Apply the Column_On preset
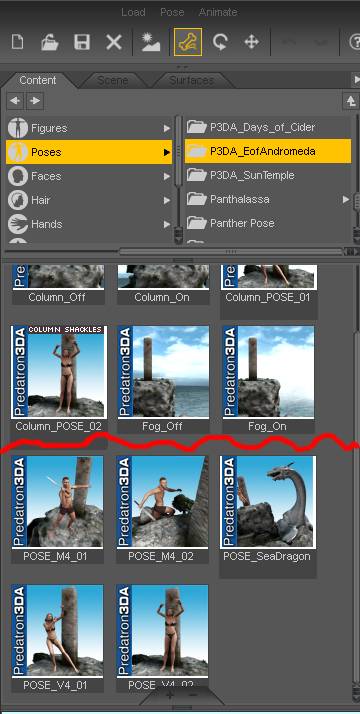The width and height of the screenshot is (360, 714). point(162,284)
